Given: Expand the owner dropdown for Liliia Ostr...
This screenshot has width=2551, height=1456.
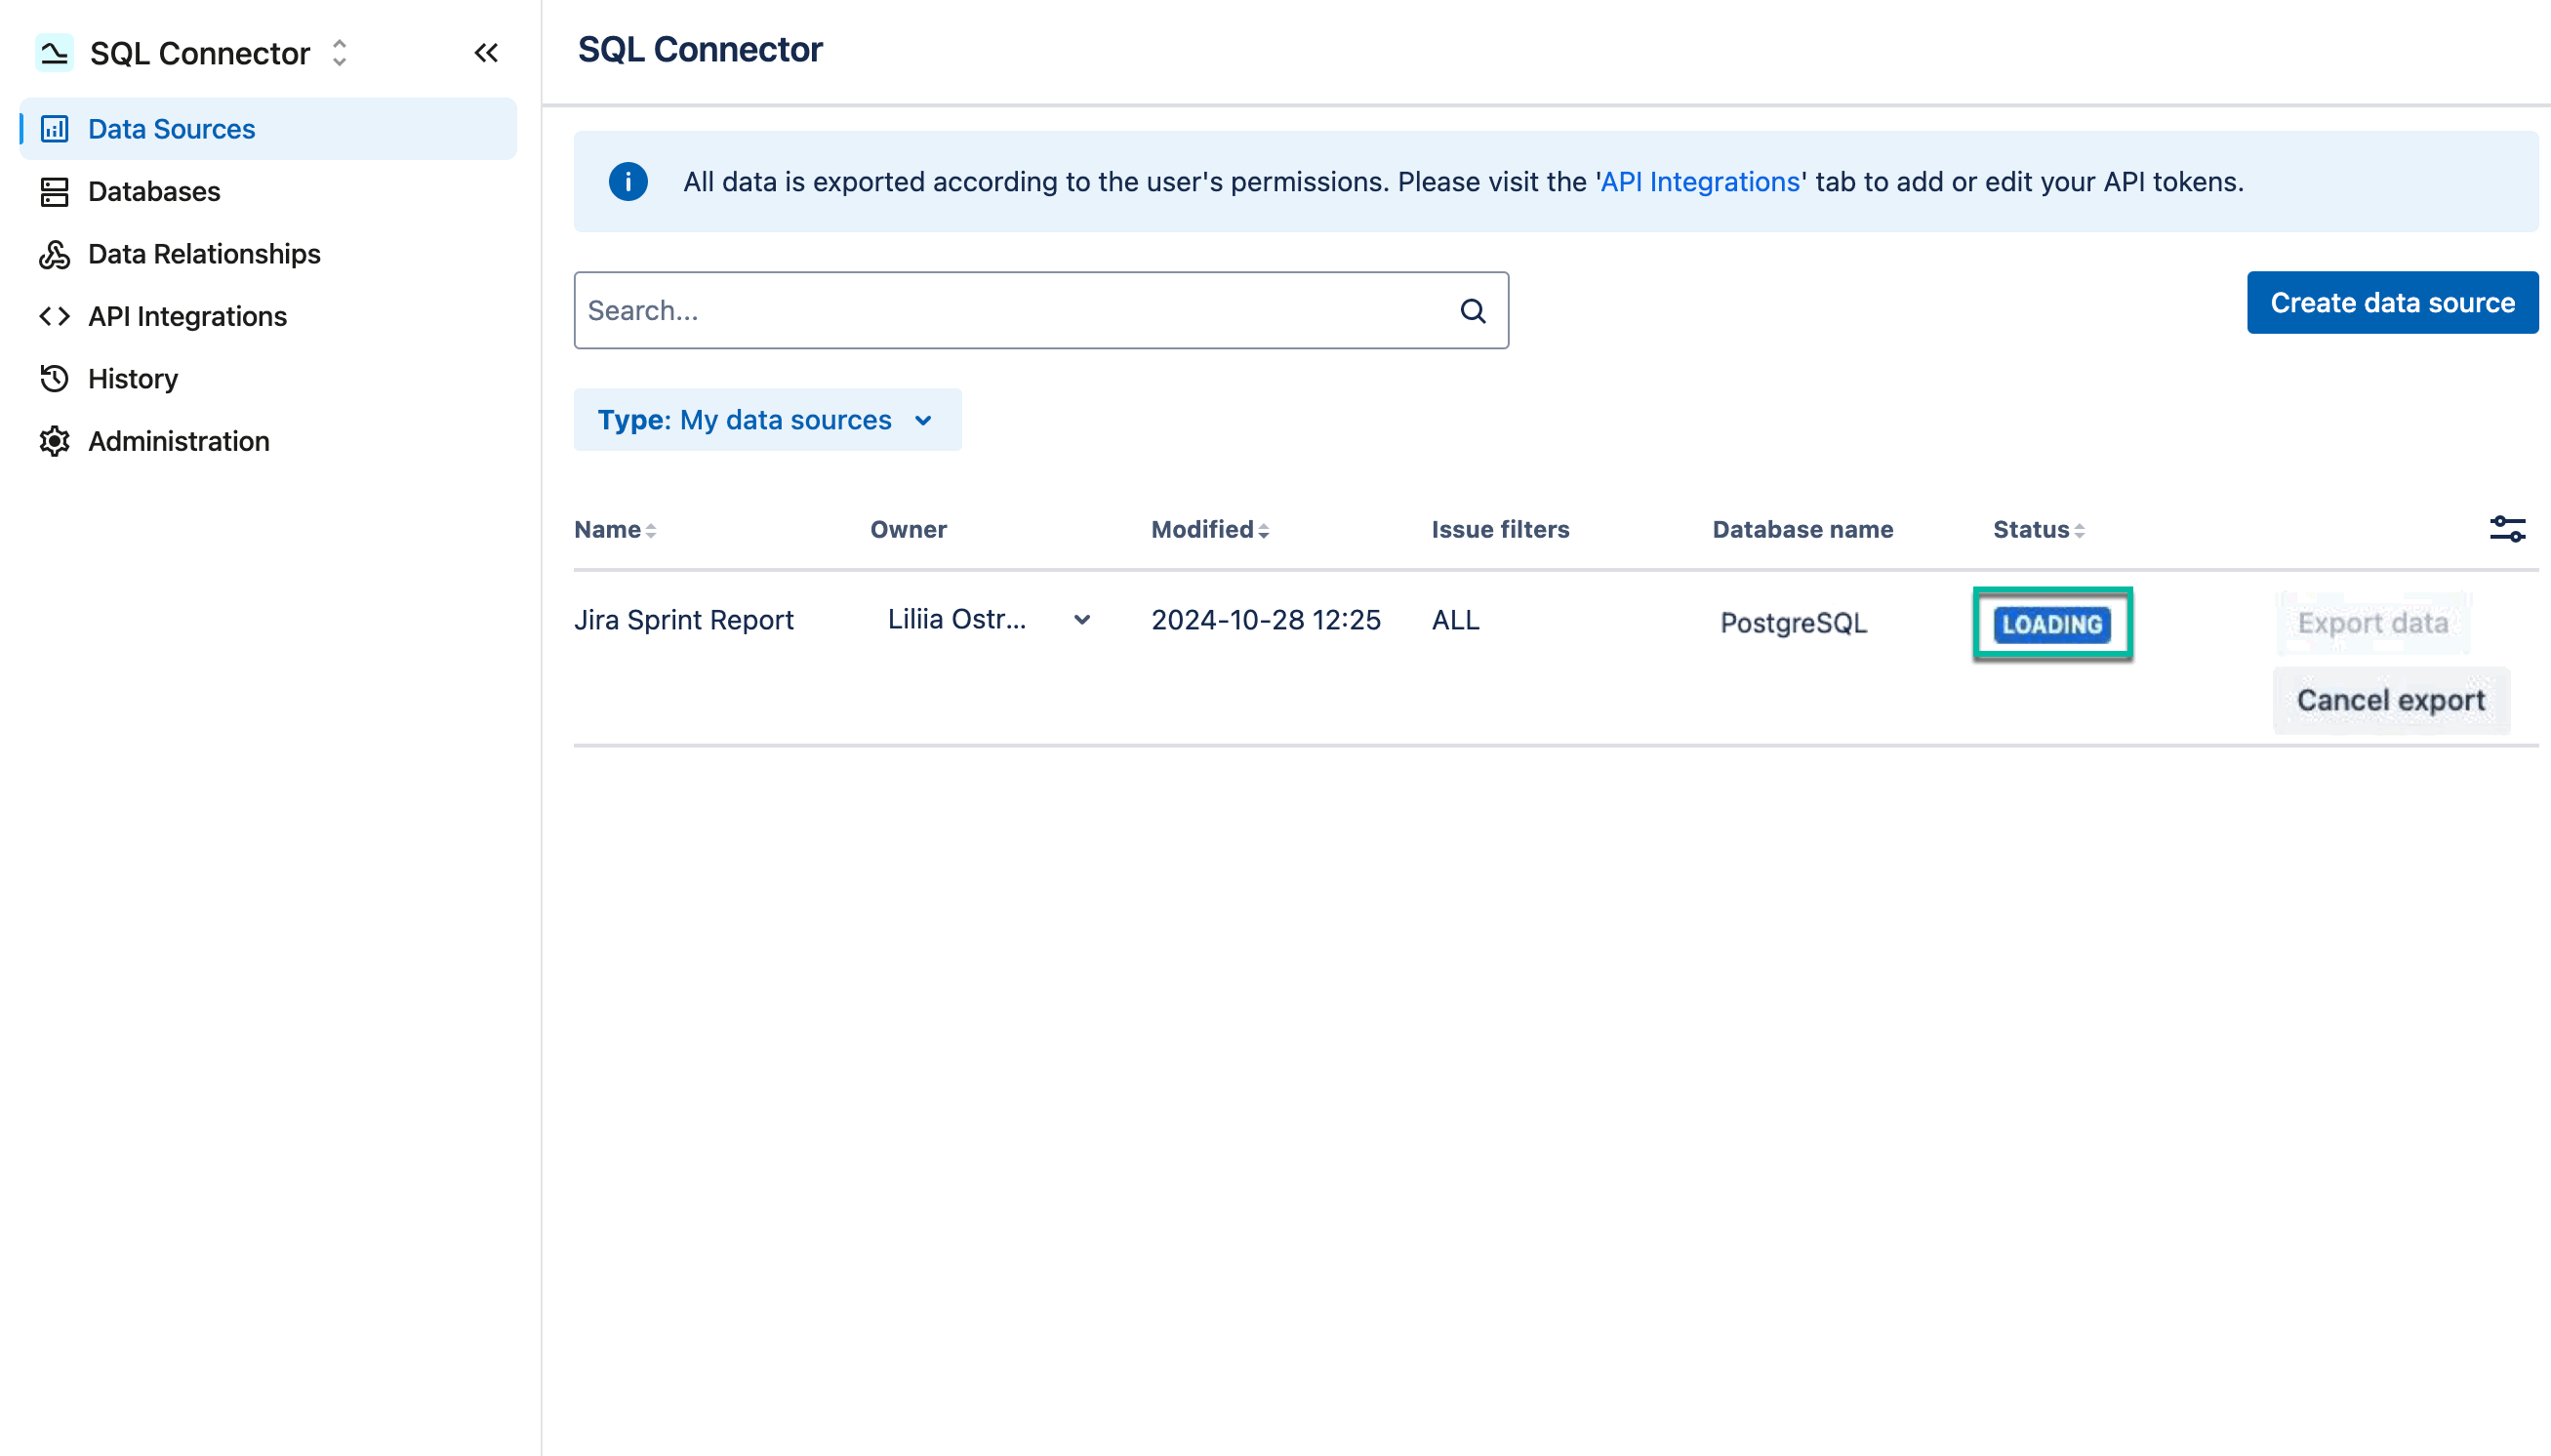Looking at the screenshot, I should click(1083, 620).
